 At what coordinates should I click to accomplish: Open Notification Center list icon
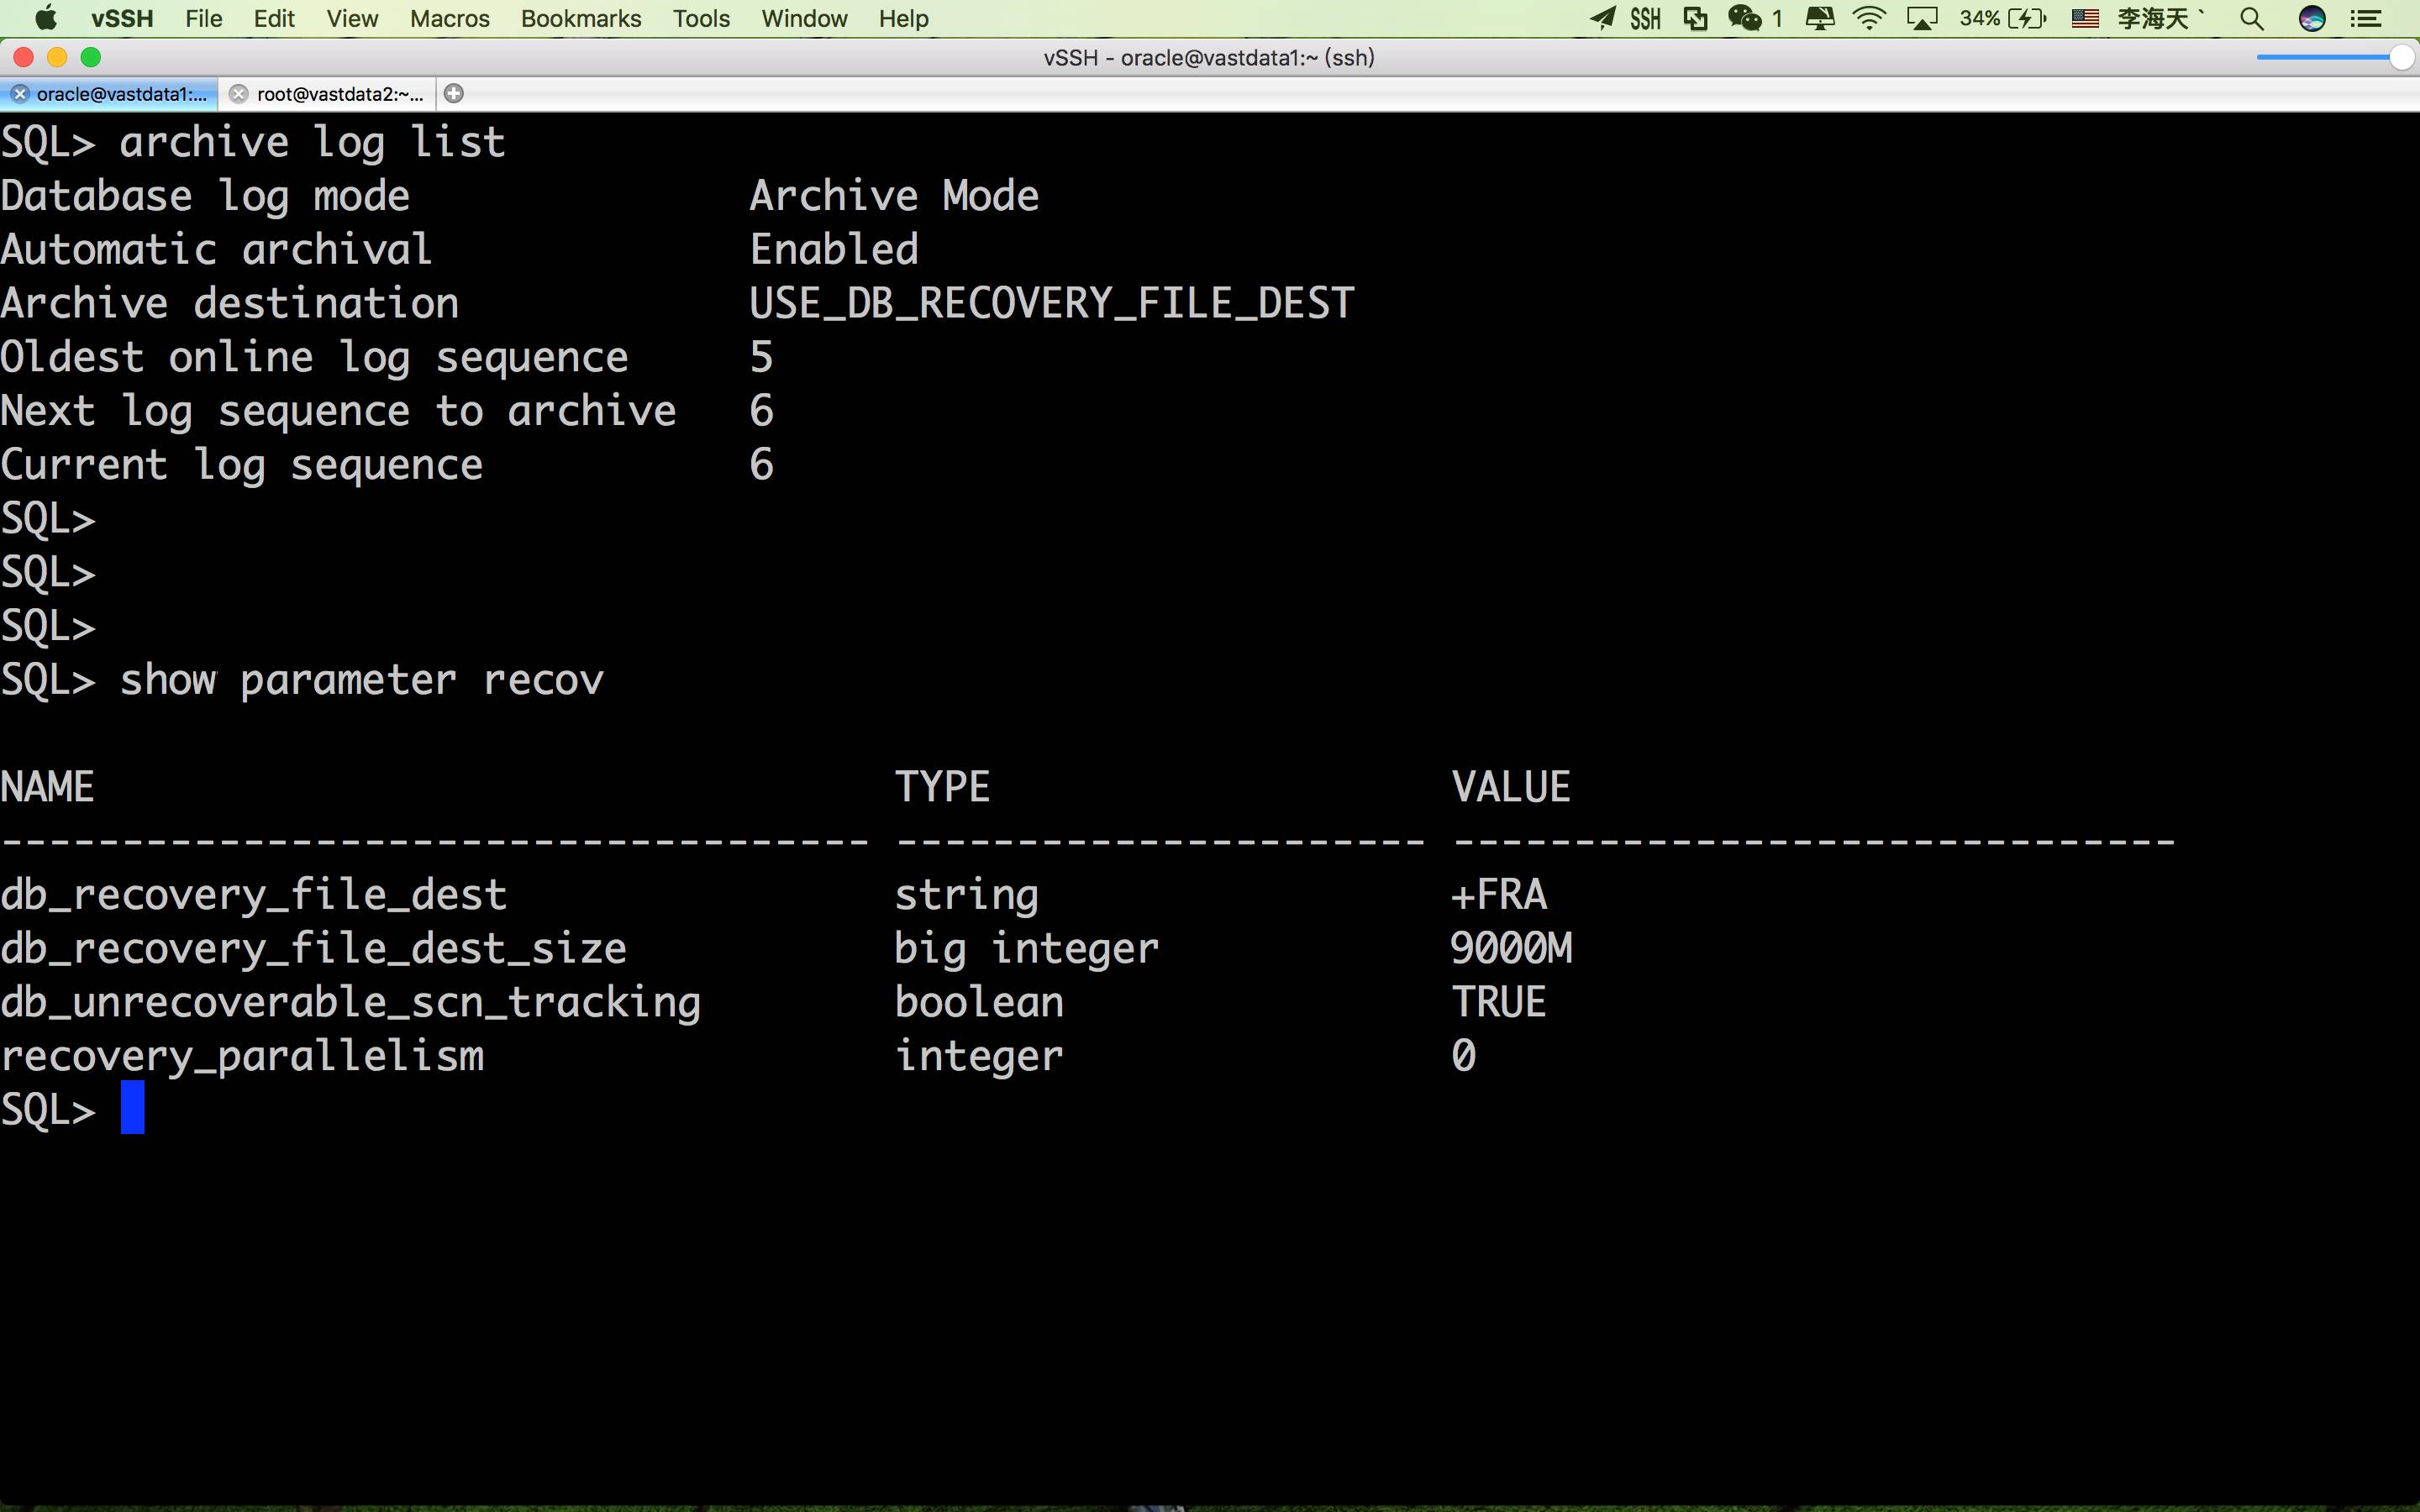(2366, 18)
